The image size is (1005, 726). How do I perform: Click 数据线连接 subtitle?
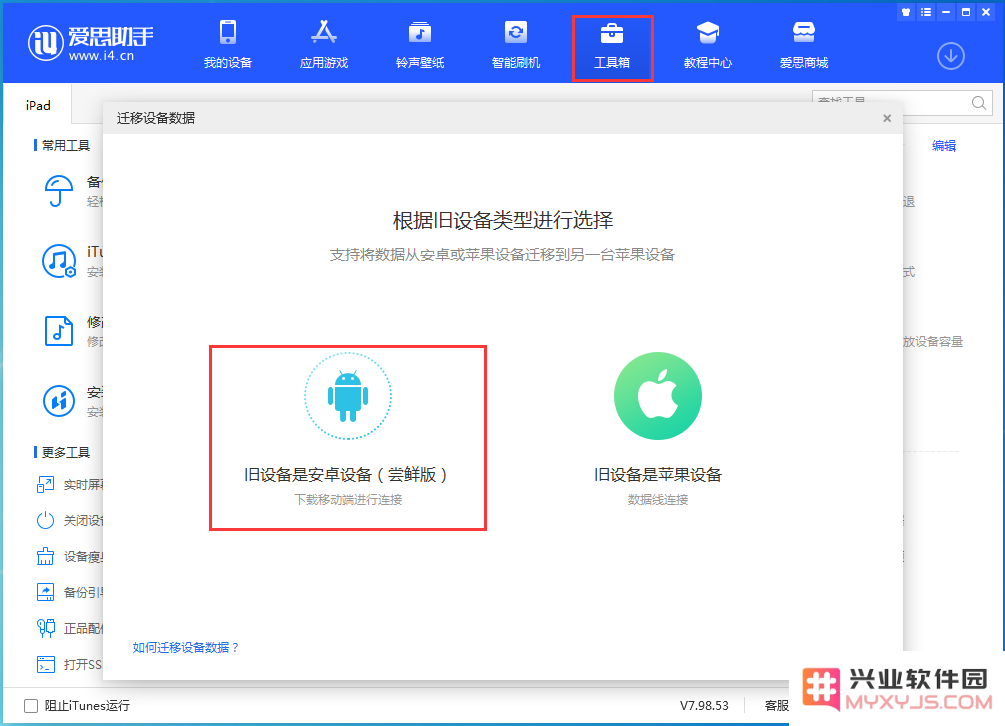tap(658, 500)
